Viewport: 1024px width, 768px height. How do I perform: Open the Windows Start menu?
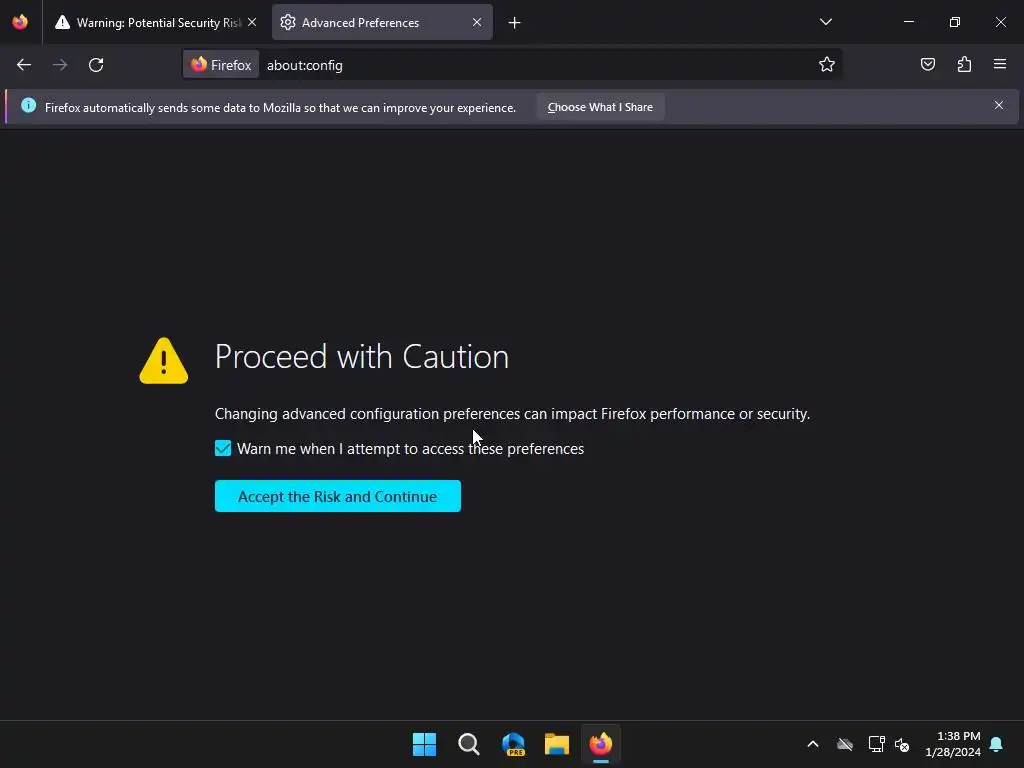424,744
